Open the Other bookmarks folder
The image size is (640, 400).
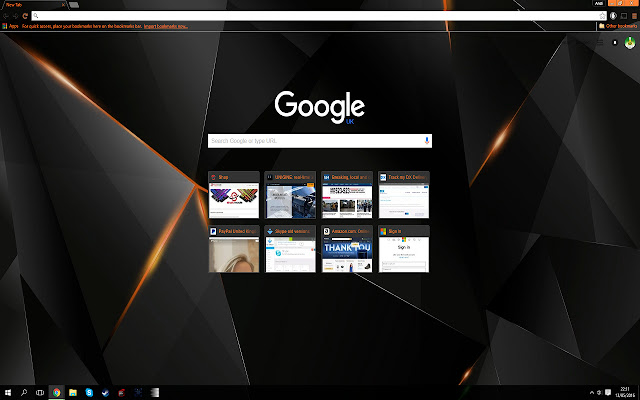[618, 26]
